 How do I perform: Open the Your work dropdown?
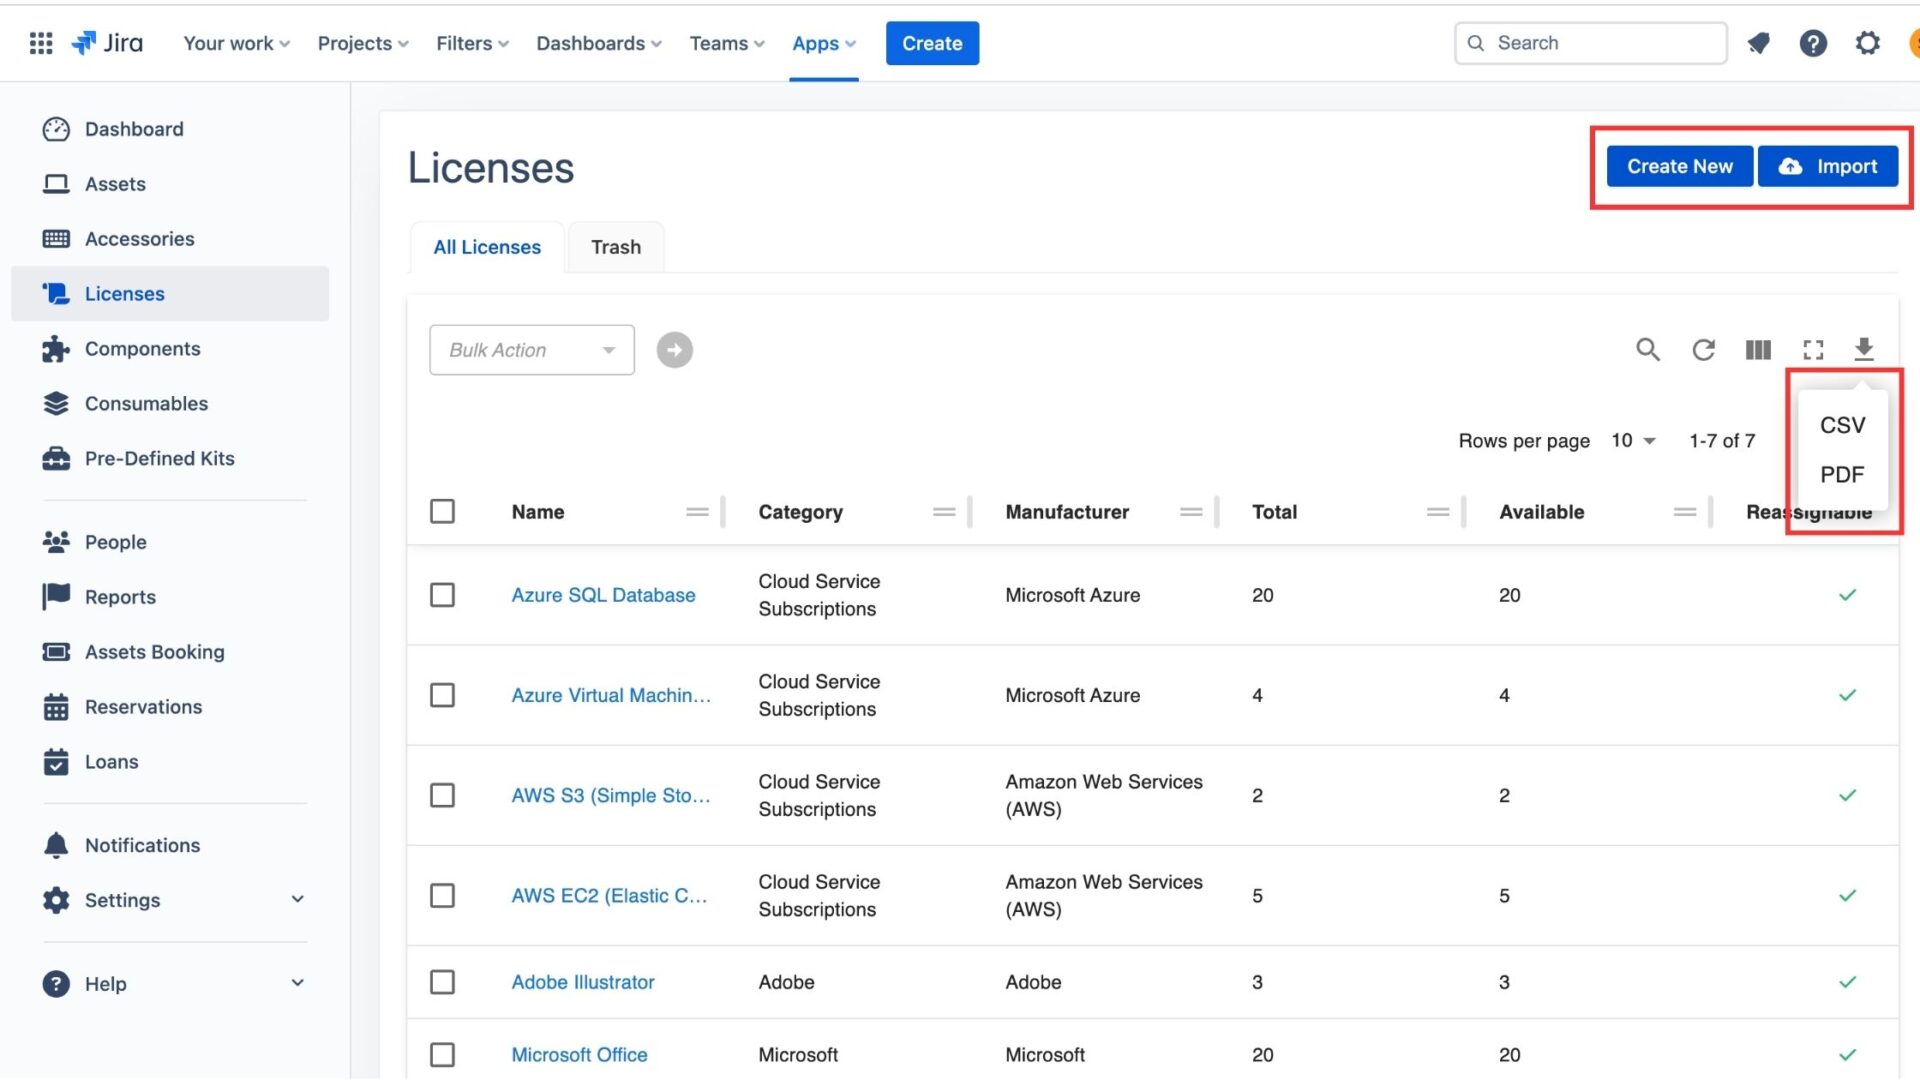[x=237, y=43]
